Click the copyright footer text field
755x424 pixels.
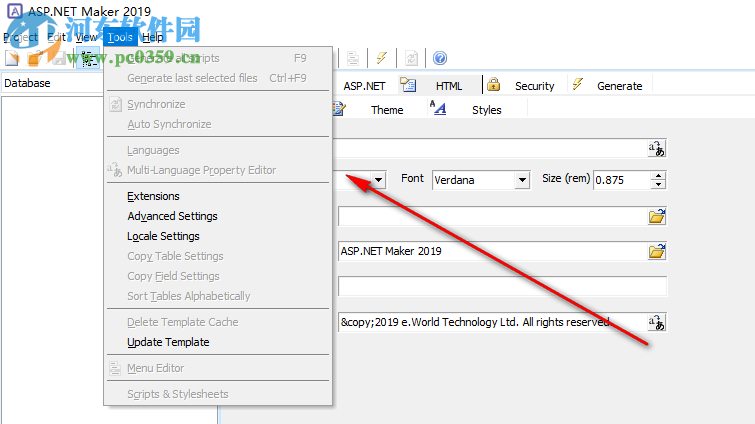tap(493, 322)
